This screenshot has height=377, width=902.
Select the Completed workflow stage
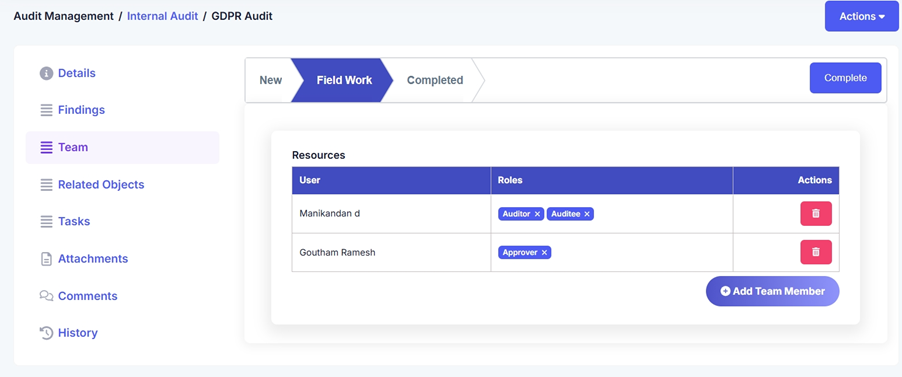point(435,80)
